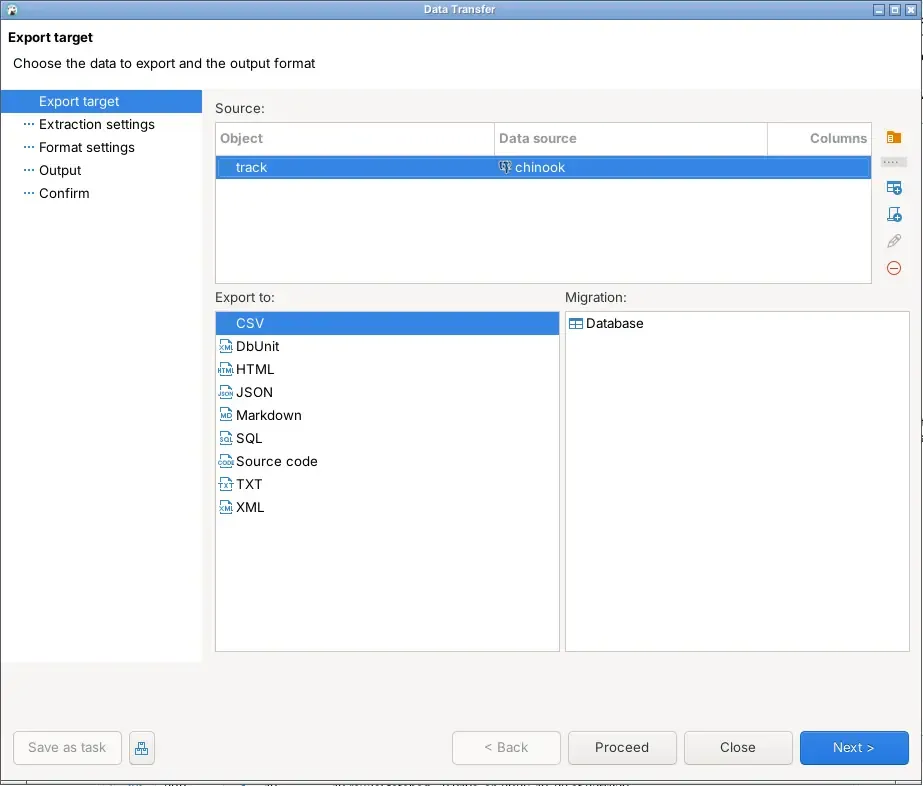Click the Save as task button

pos(67,748)
